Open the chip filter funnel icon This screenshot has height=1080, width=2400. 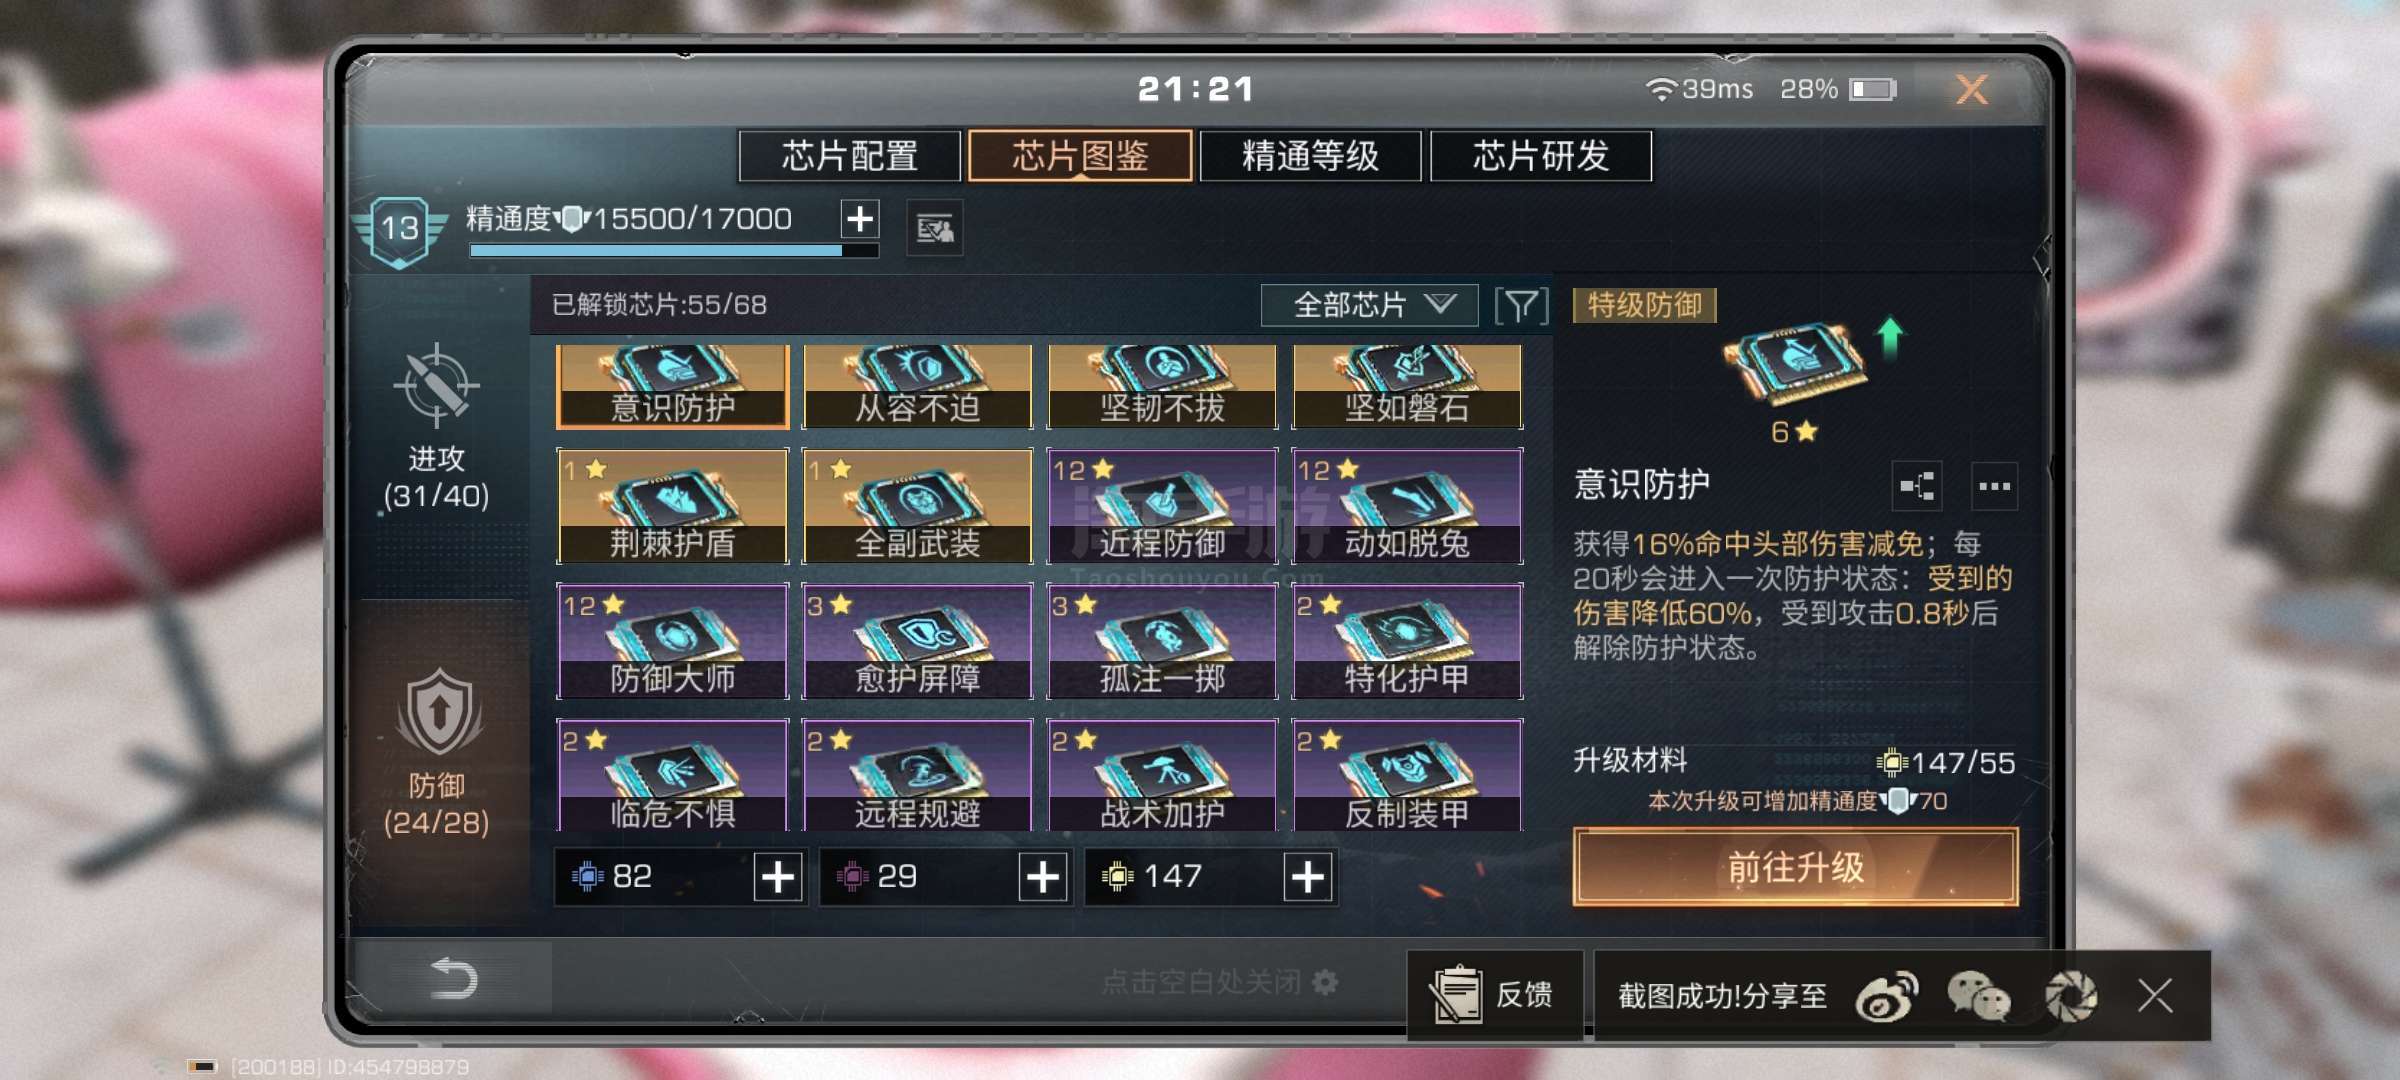pyautogui.click(x=1521, y=305)
